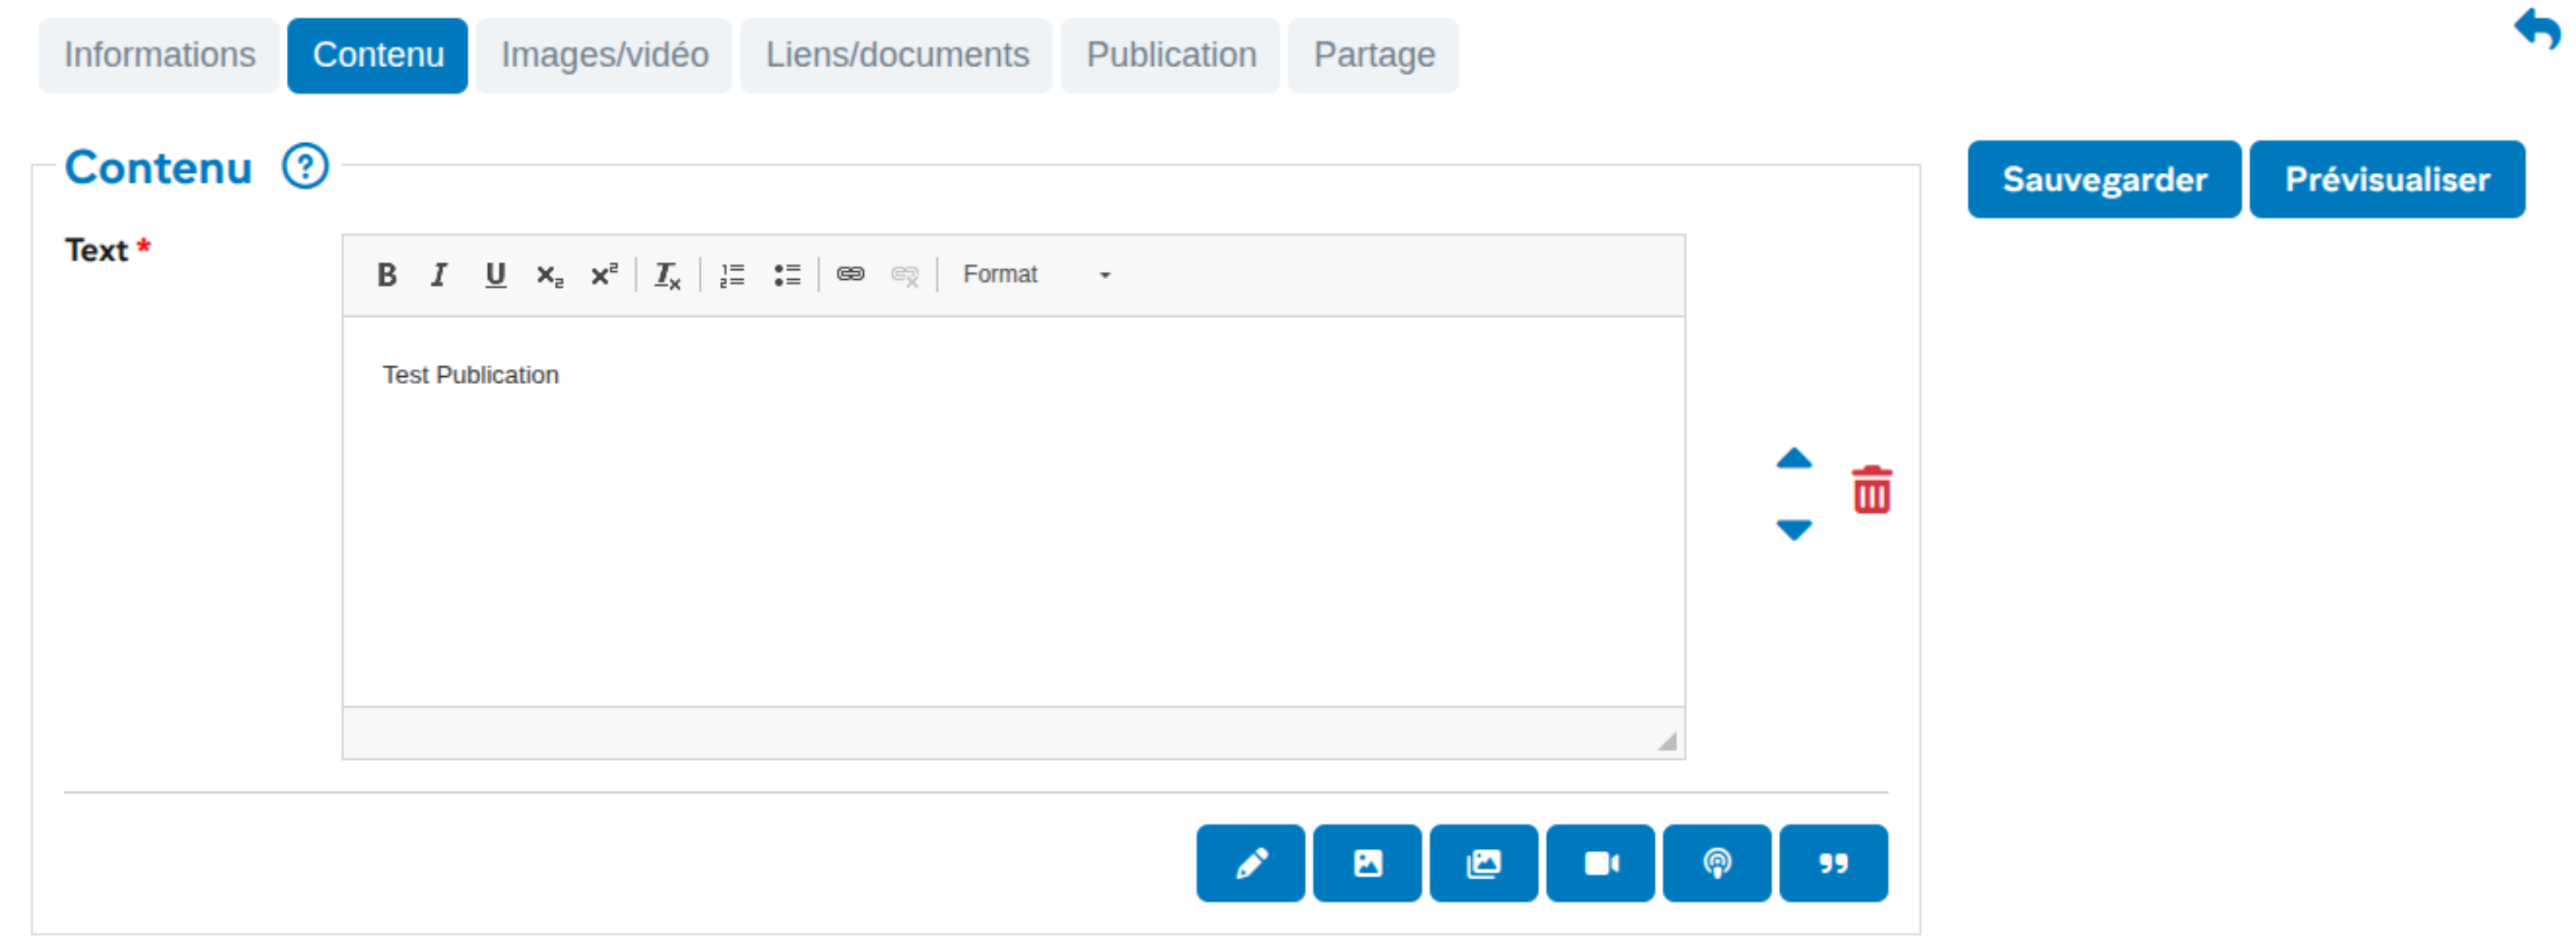Move the text block up
This screenshot has height=948, width=2576.
(x=1793, y=459)
